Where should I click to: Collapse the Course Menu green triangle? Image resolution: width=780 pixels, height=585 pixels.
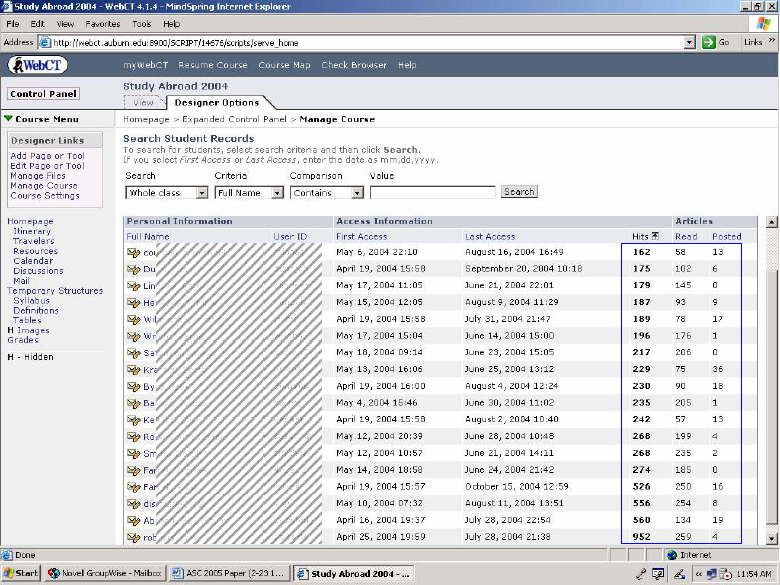8,119
